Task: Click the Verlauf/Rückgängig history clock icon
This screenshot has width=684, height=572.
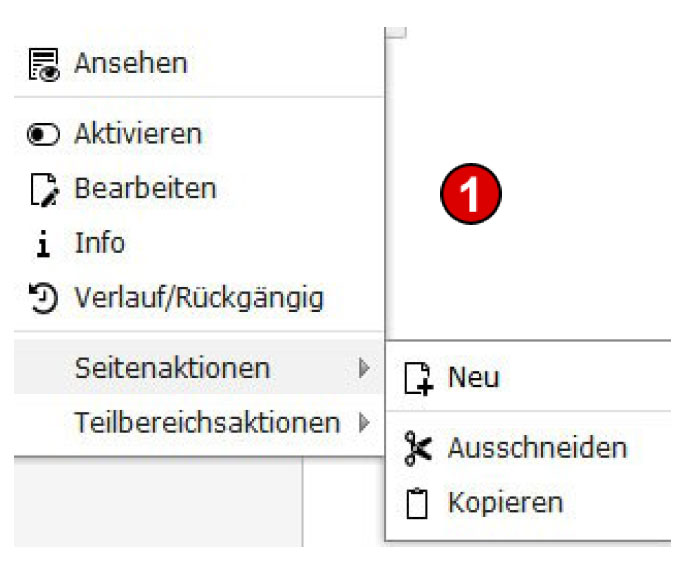Action: tap(43, 298)
